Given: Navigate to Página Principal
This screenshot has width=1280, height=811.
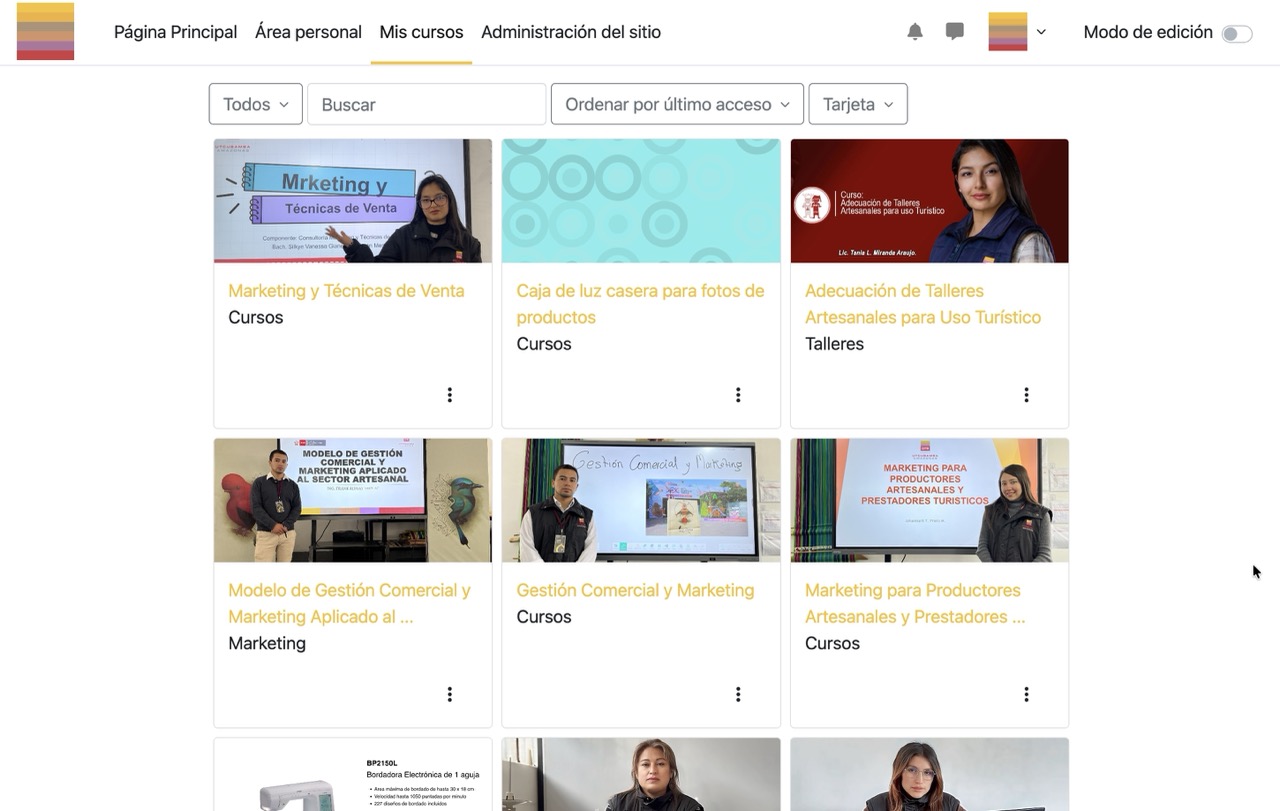Looking at the screenshot, I should pyautogui.click(x=175, y=31).
